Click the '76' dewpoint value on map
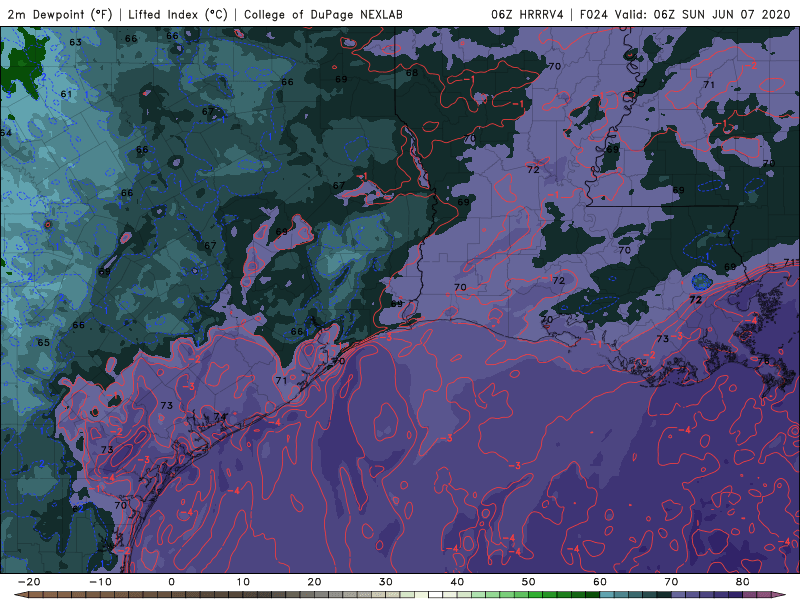This screenshot has width=800, height=600. pyautogui.click(x=763, y=361)
